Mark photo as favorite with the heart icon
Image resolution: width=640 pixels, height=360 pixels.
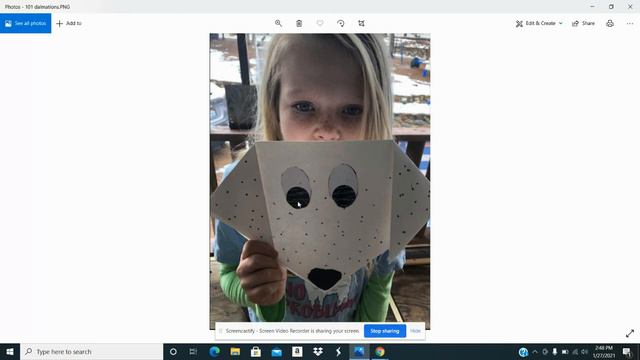point(320,23)
